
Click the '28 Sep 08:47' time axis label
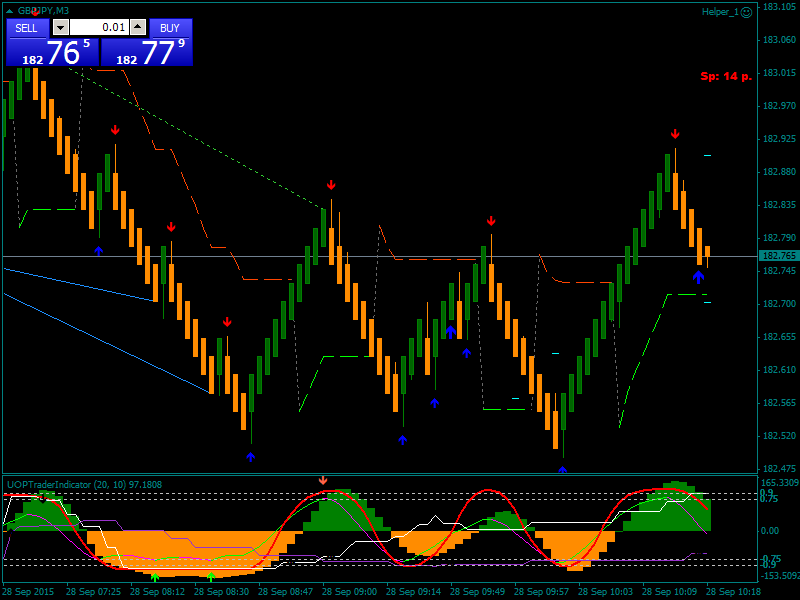pyautogui.click(x=285, y=592)
